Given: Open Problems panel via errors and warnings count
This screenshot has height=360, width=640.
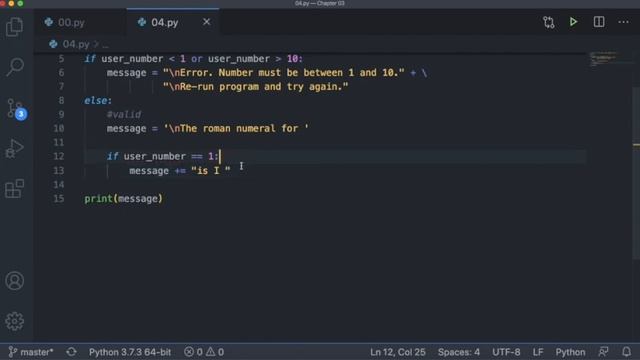Looking at the screenshot, I should pyautogui.click(x=204, y=352).
